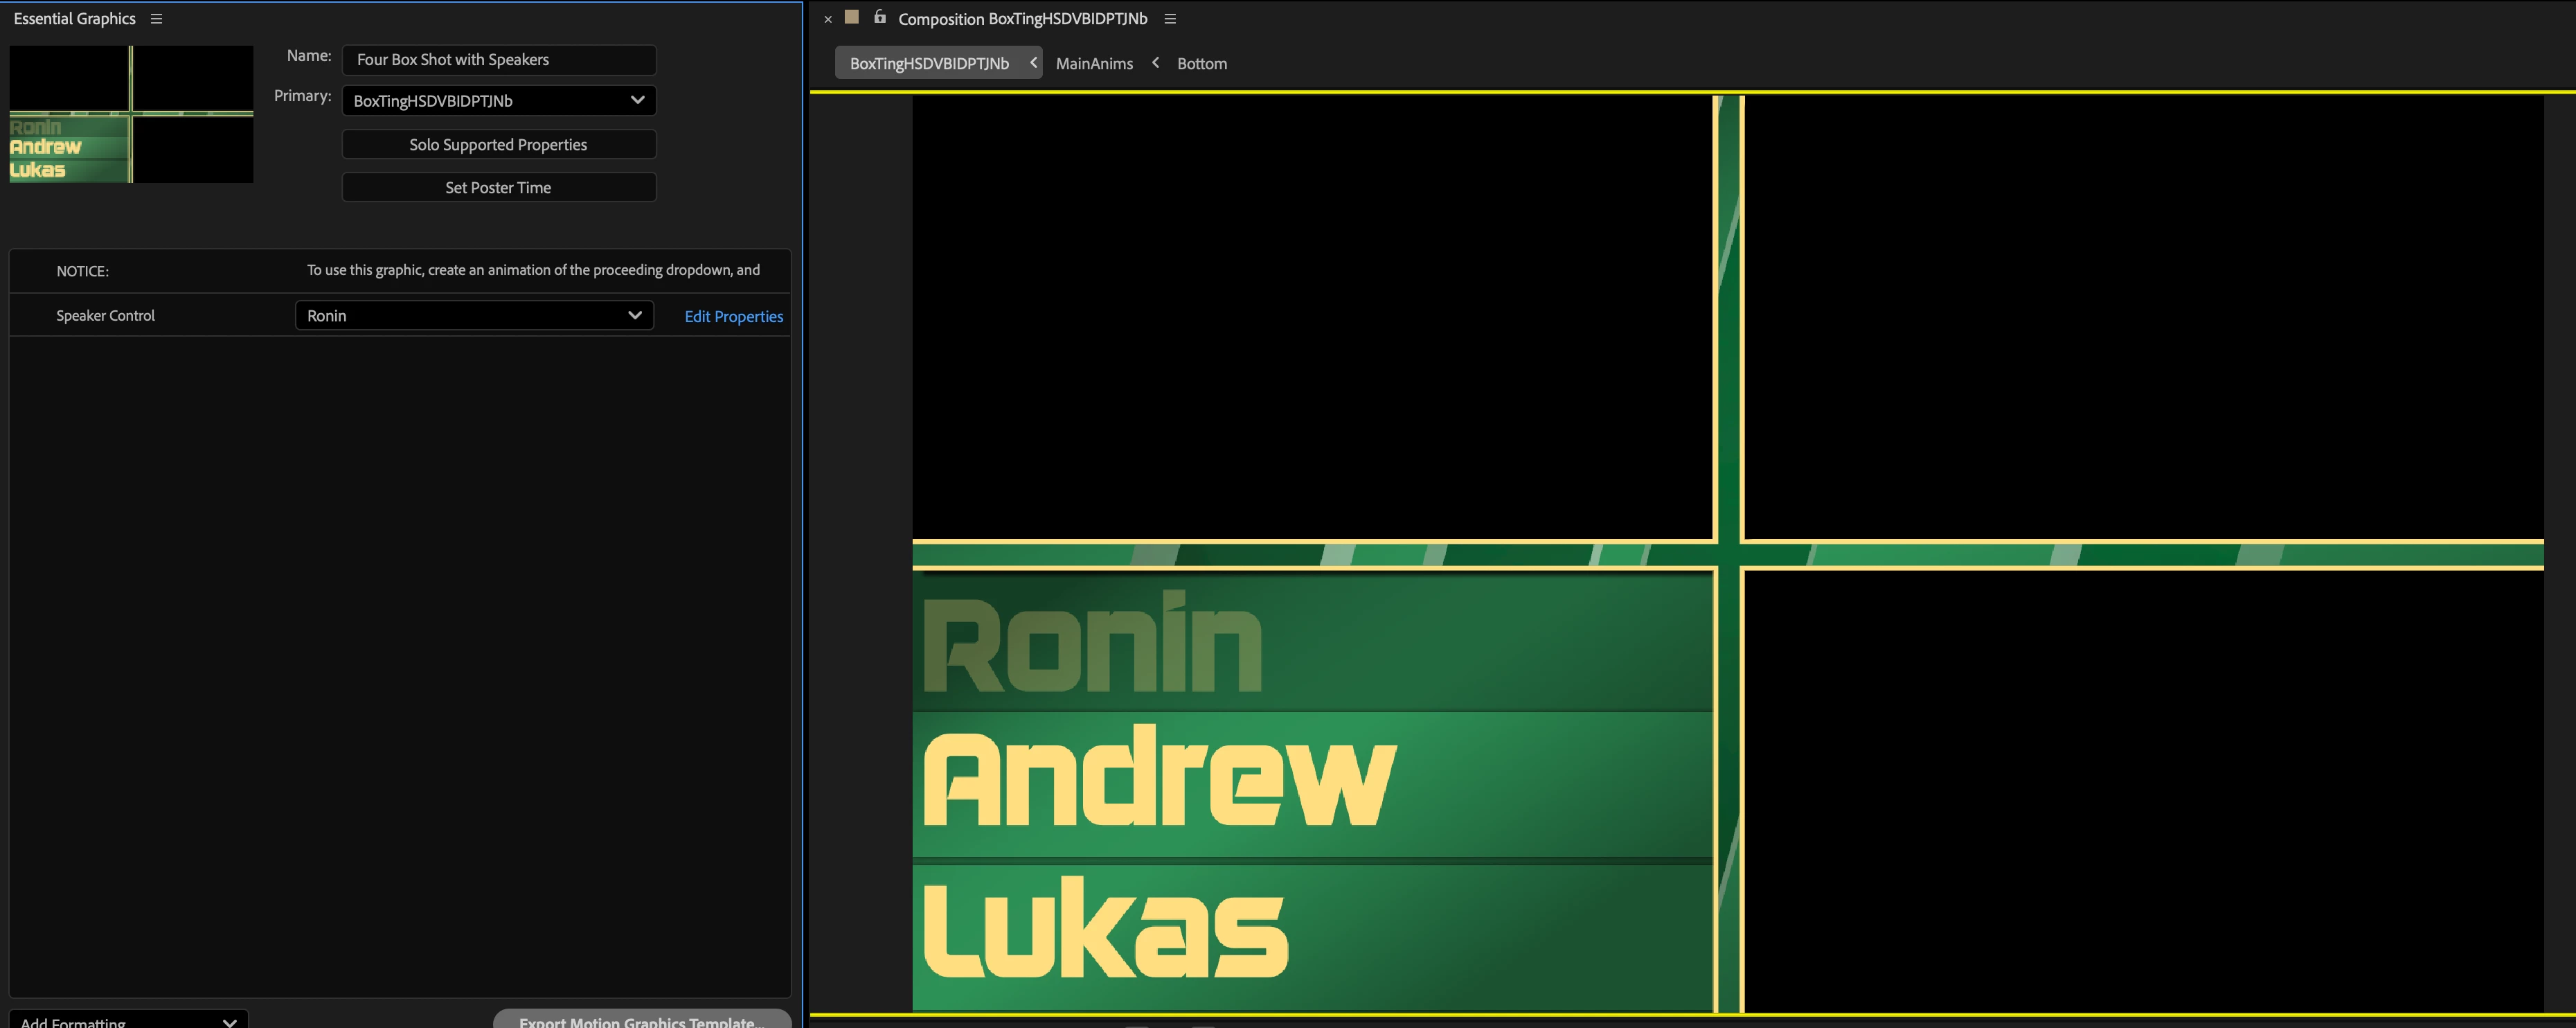Image resolution: width=2576 pixels, height=1028 pixels.
Task: Open the Primary composition dropdown
Action: coord(498,100)
